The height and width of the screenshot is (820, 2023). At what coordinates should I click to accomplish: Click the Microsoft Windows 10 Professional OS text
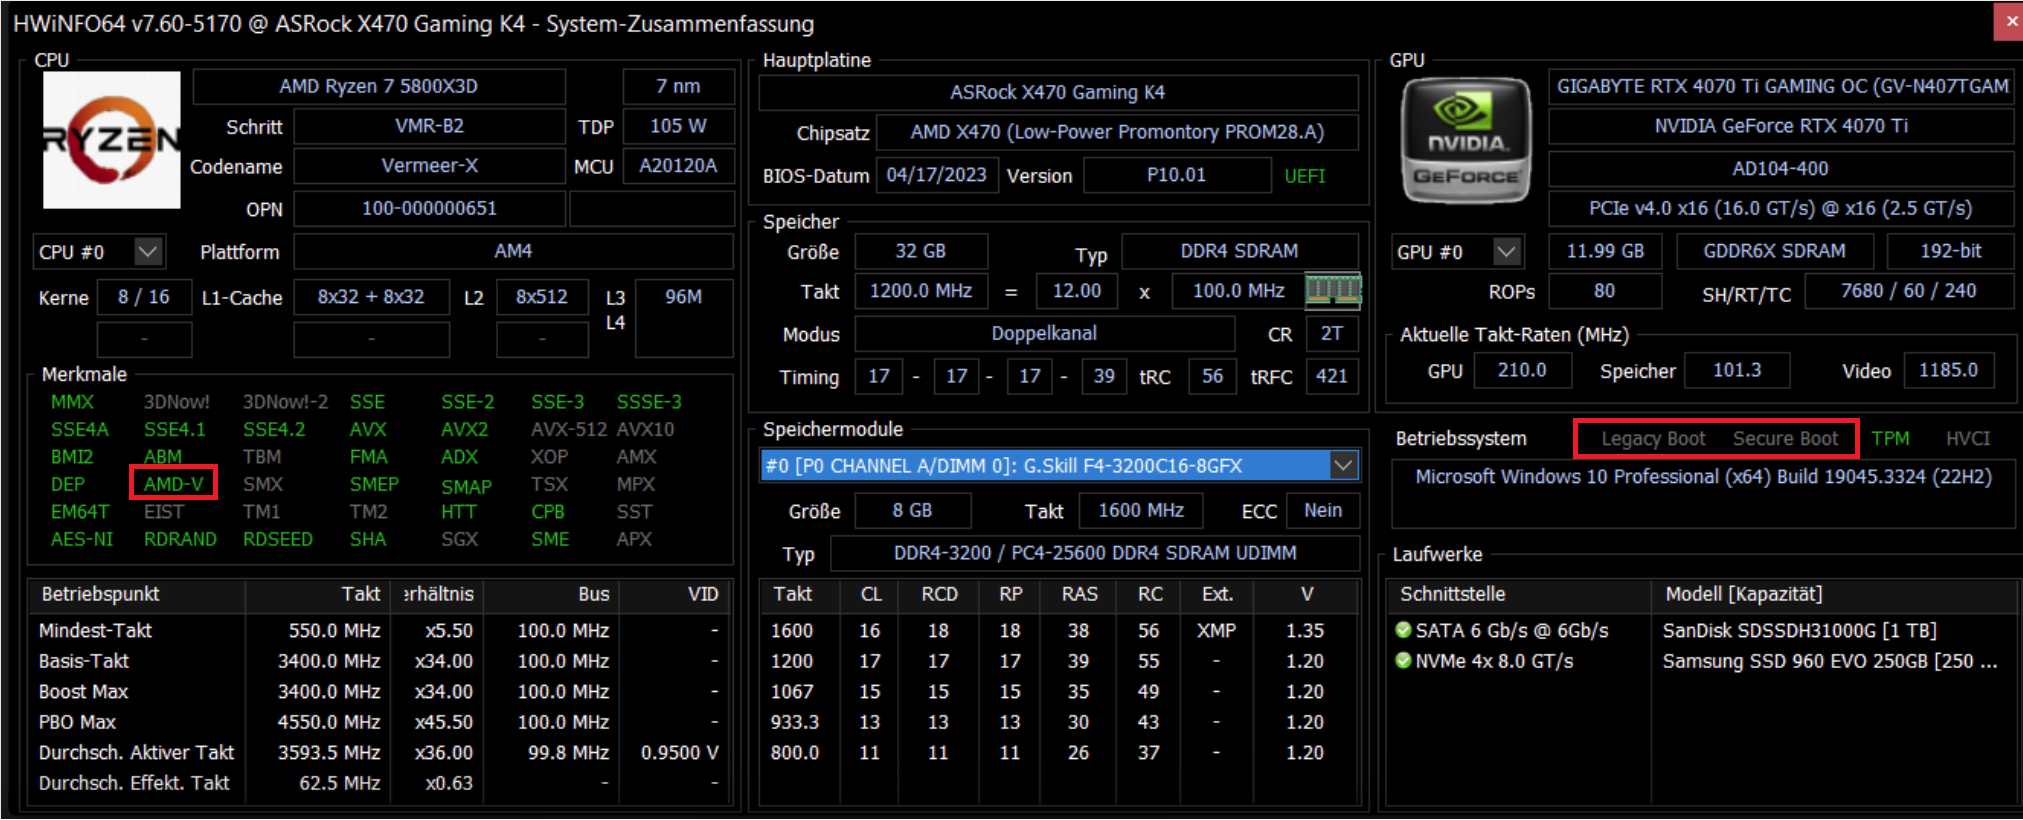click(1703, 477)
